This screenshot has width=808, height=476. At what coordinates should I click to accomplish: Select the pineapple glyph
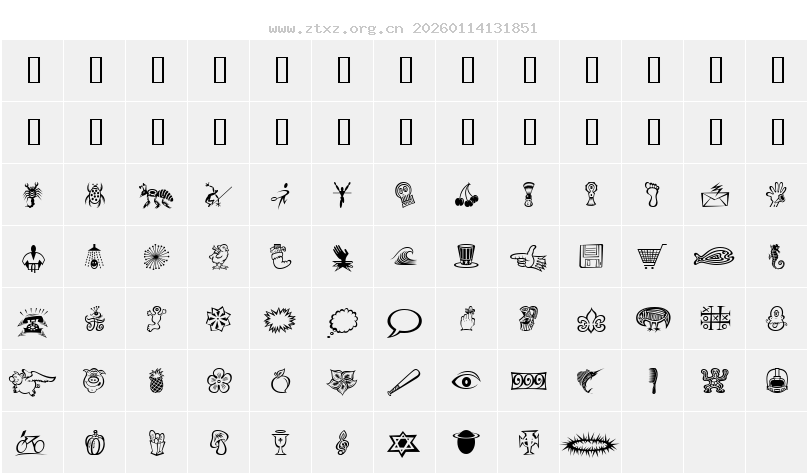coord(157,381)
